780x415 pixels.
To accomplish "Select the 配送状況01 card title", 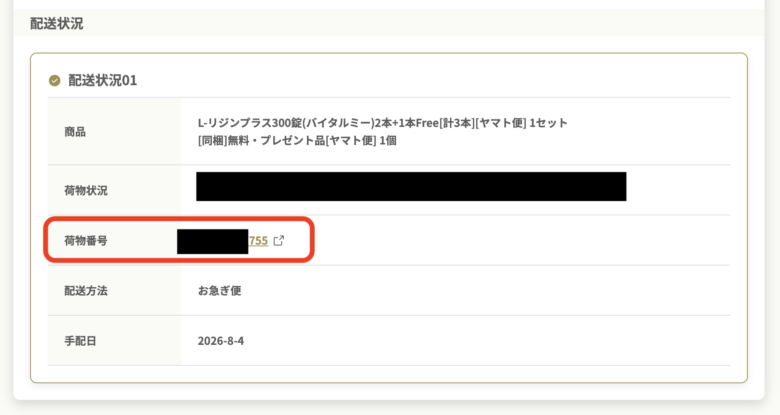I will pos(102,81).
